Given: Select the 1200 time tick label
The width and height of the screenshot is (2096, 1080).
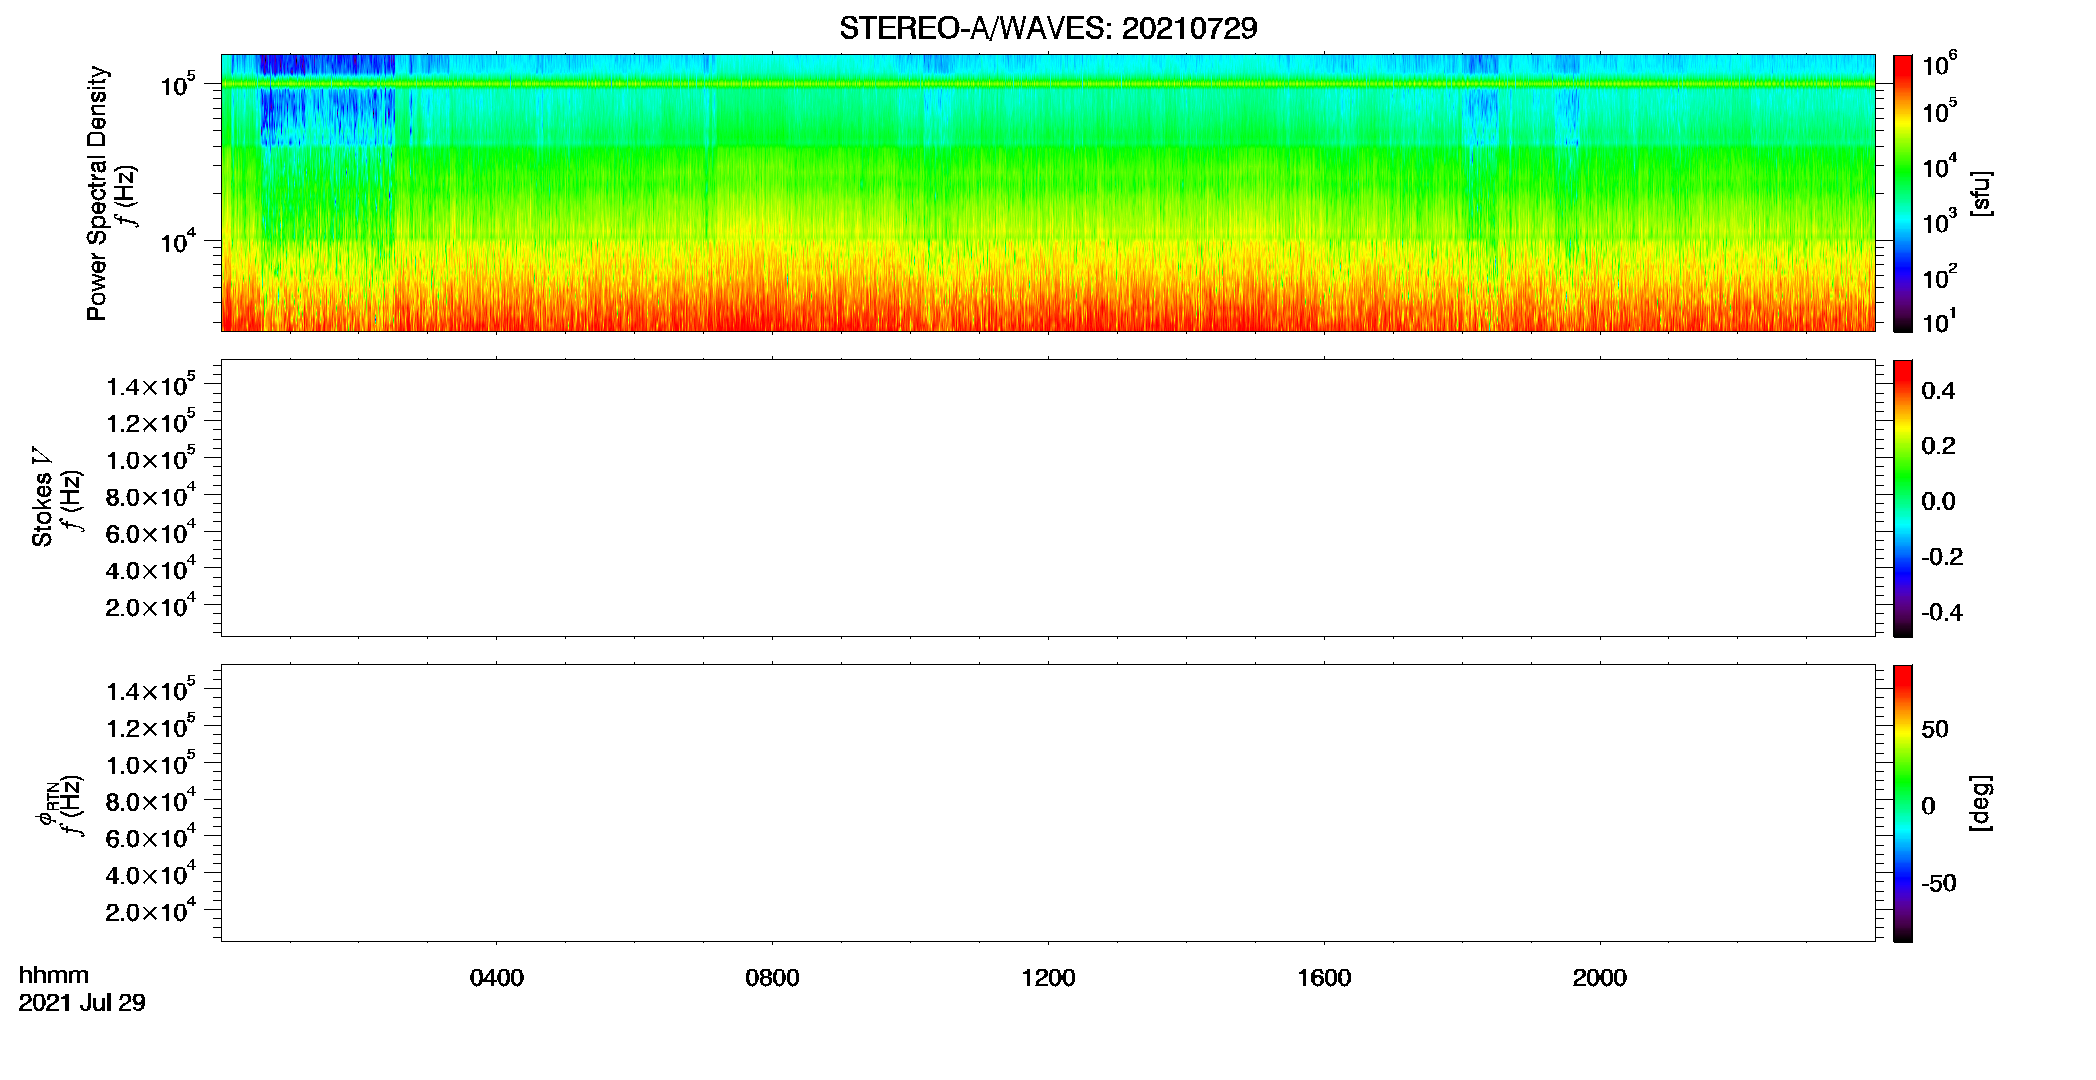Looking at the screenshot, I should (1048, 978).
